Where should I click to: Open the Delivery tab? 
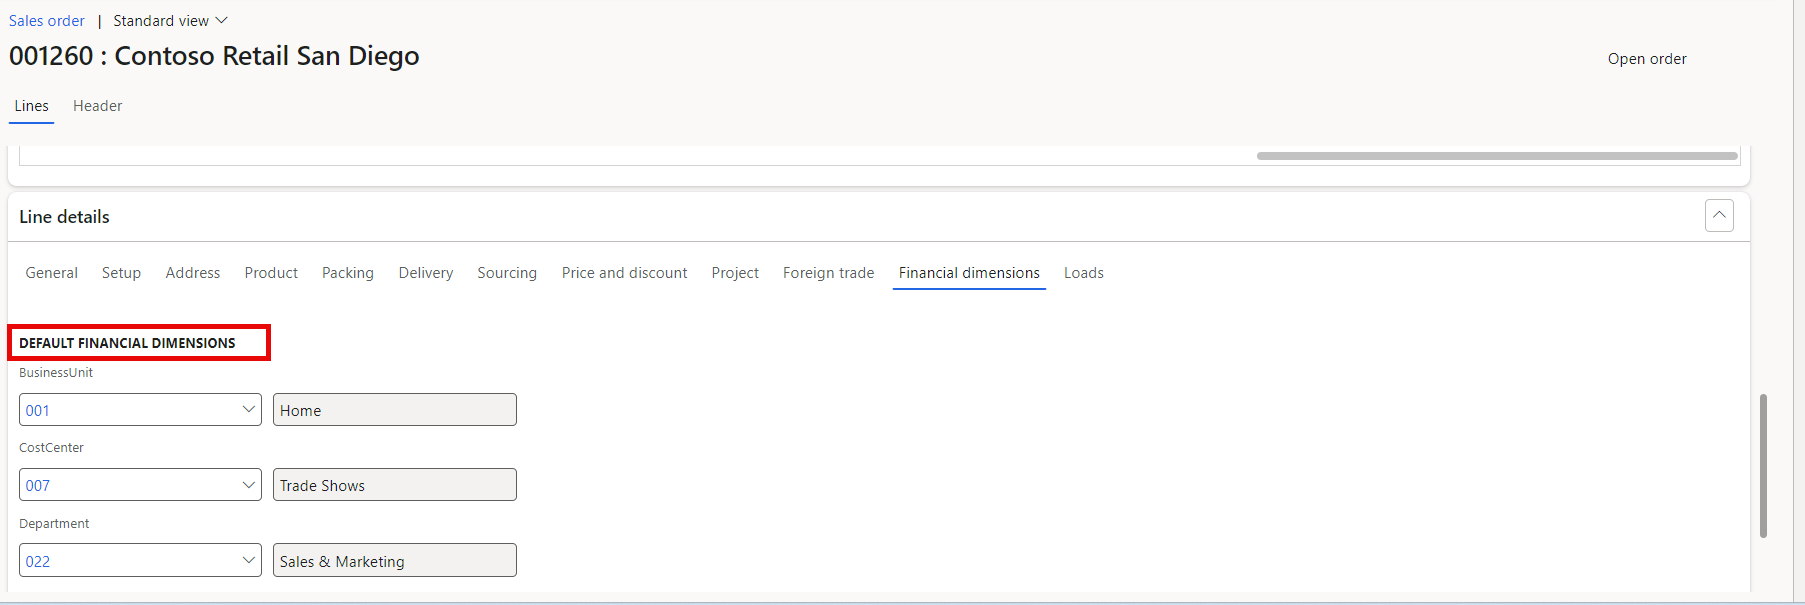[425, 273]
